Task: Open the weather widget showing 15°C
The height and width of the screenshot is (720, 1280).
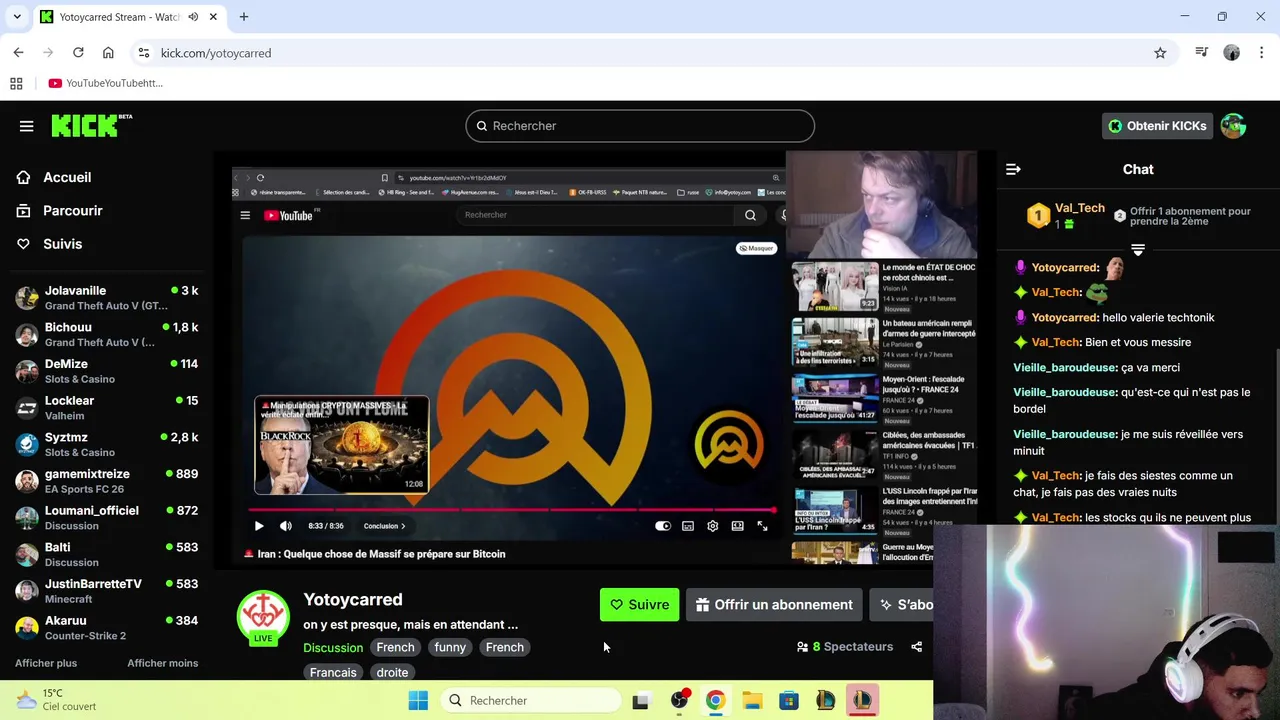Action: (x=56, y=699)
